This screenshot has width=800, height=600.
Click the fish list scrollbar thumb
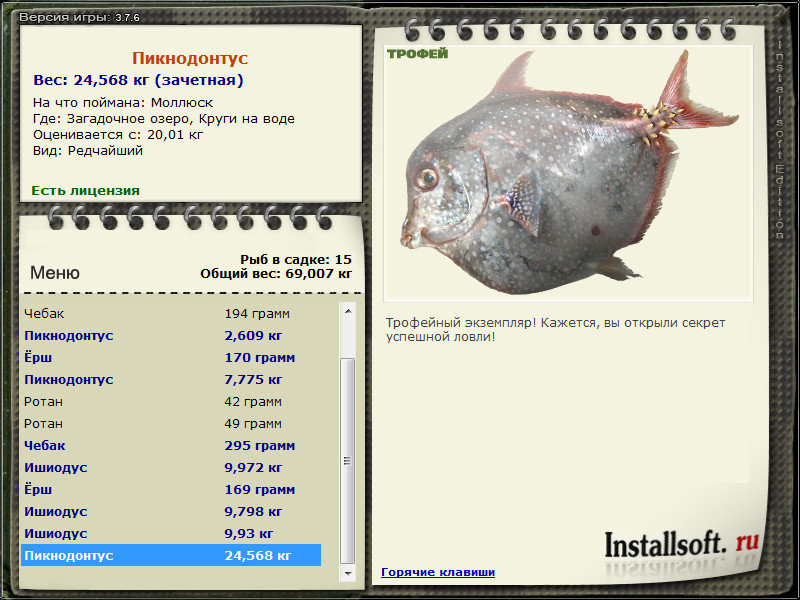tap(348, 461)
